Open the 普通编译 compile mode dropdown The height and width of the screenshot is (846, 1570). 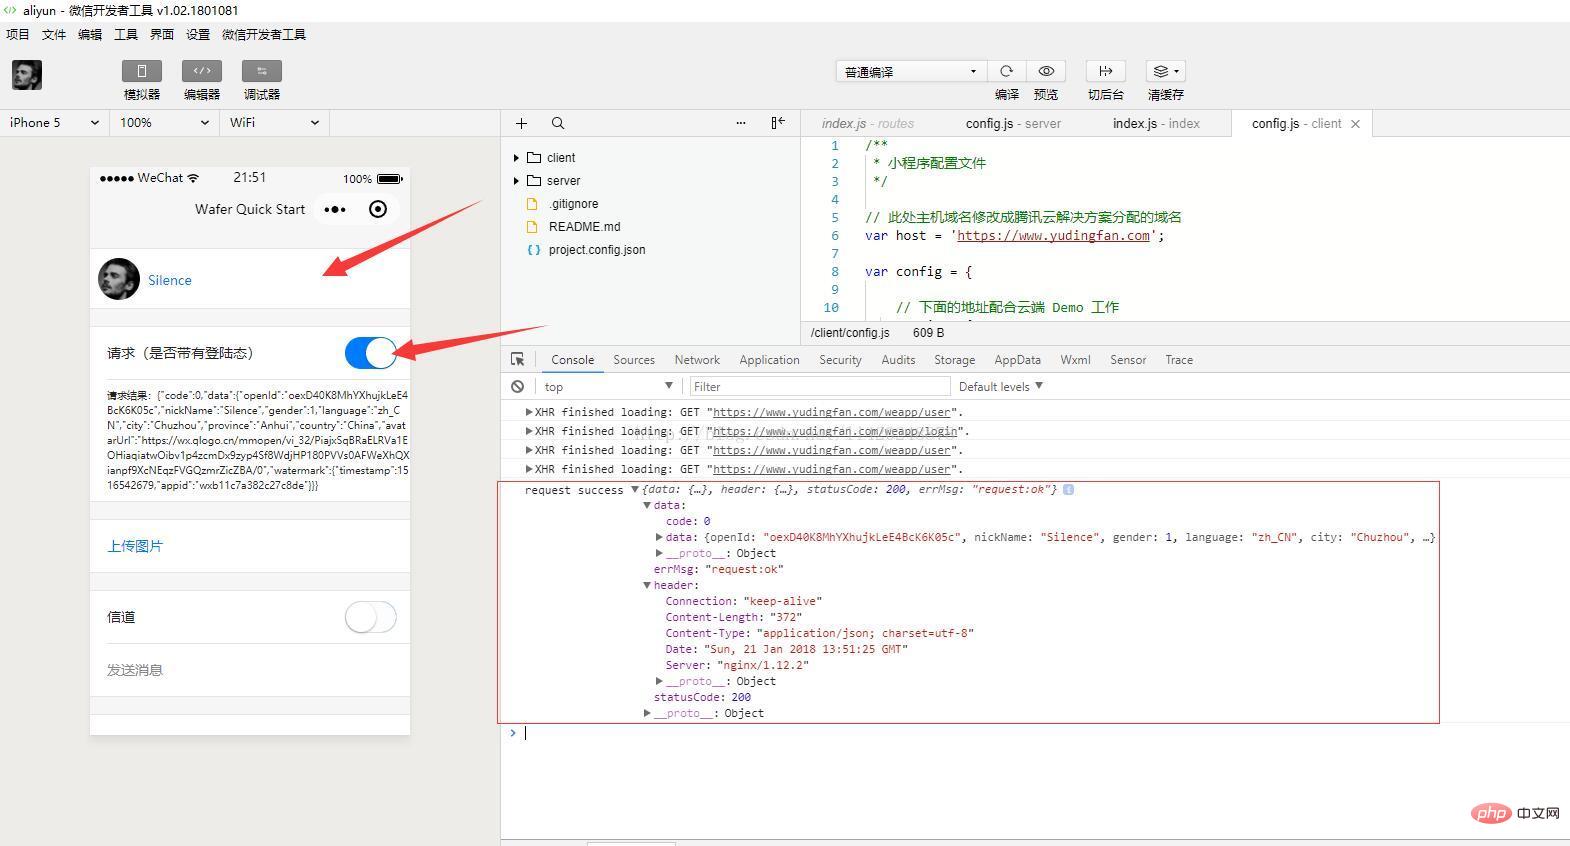[911, 72]
